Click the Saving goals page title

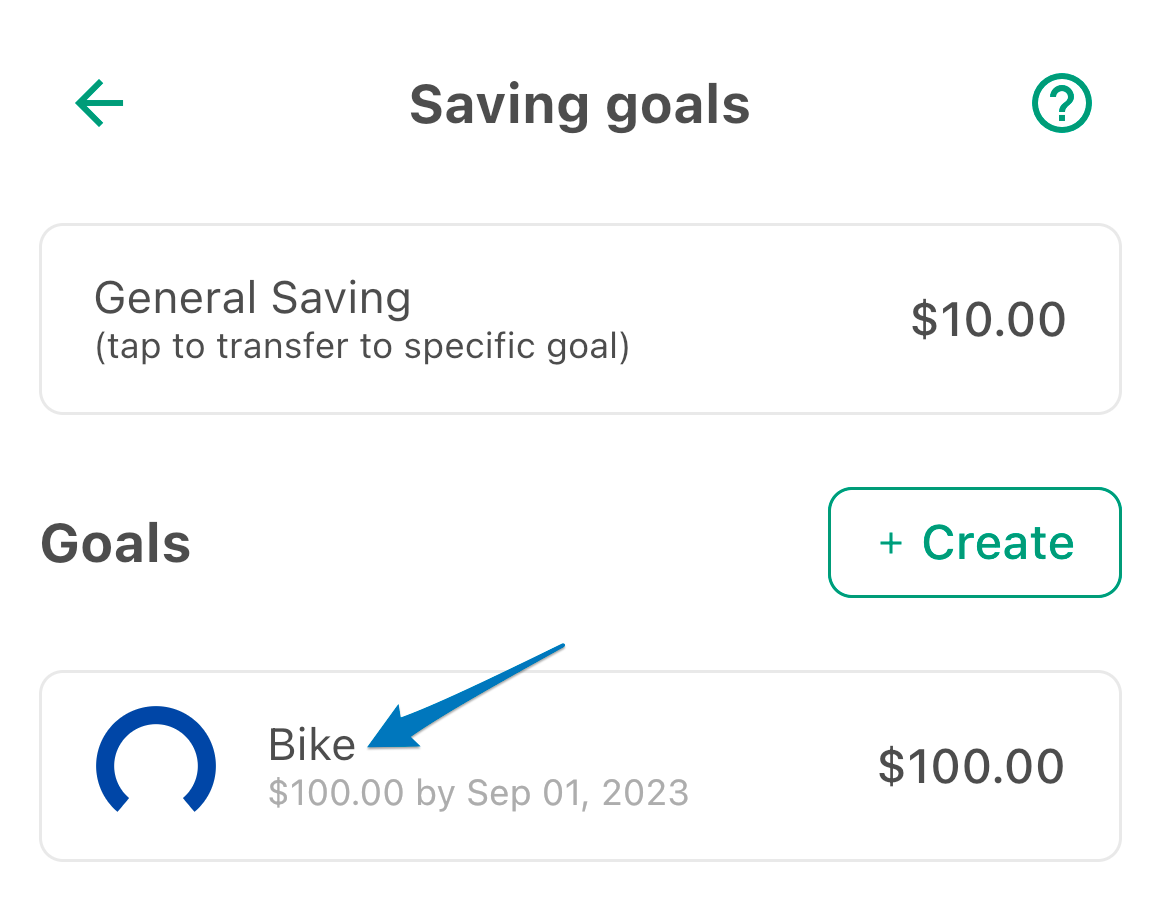580,106
